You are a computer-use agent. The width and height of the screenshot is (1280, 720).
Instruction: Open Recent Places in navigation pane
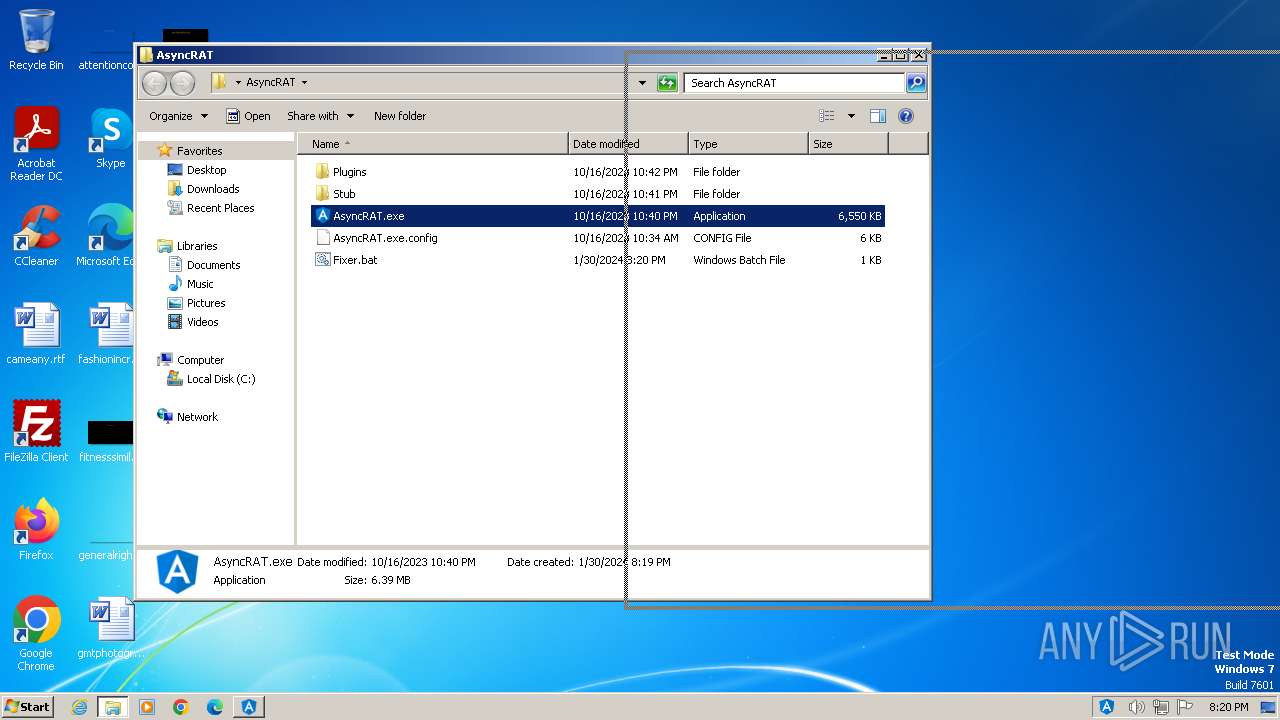point(220,208)
